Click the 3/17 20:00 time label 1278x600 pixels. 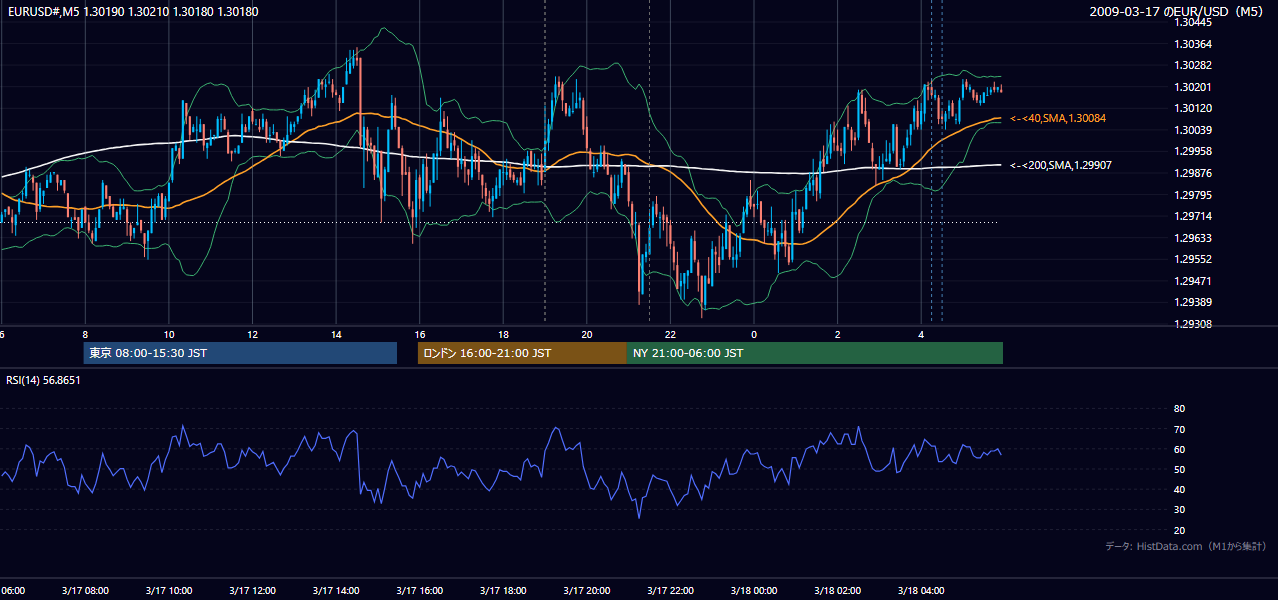click(587, 590)
